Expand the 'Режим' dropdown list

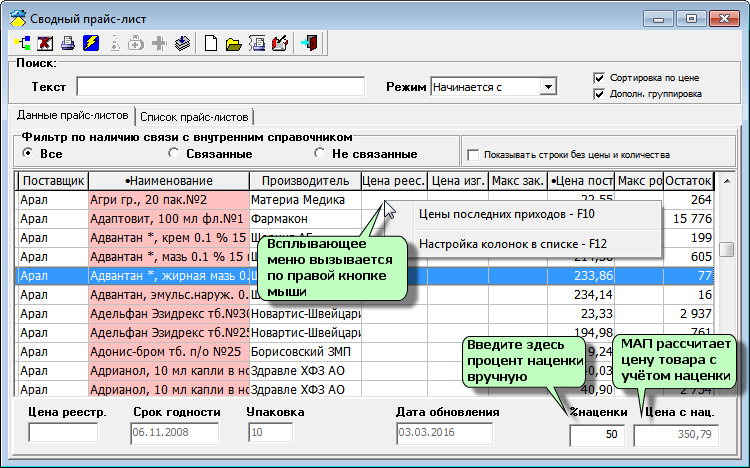point(547,87)
